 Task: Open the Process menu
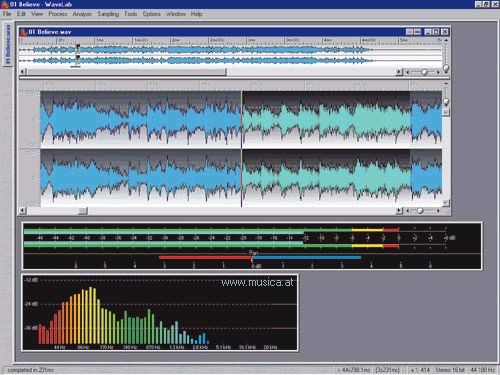[x=58, y=14]
